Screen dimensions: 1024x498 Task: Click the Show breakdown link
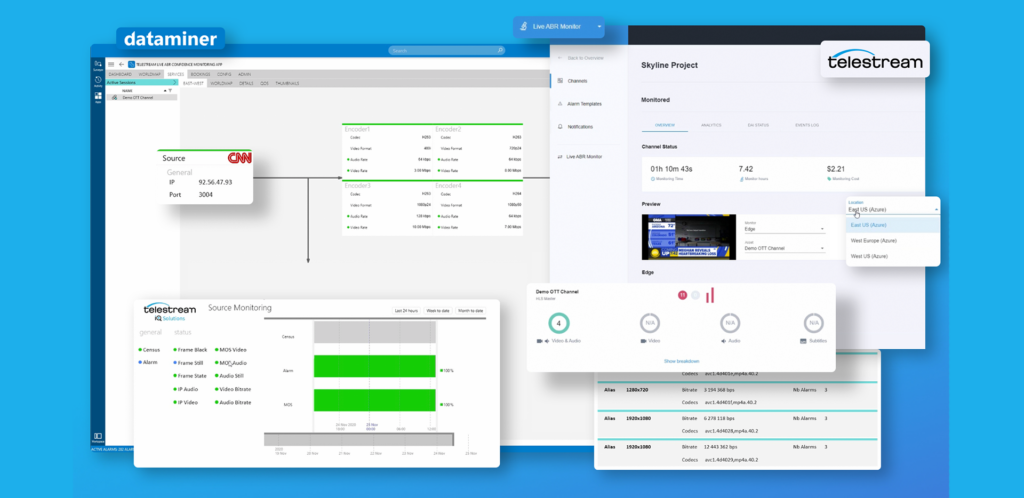point(681,361)
